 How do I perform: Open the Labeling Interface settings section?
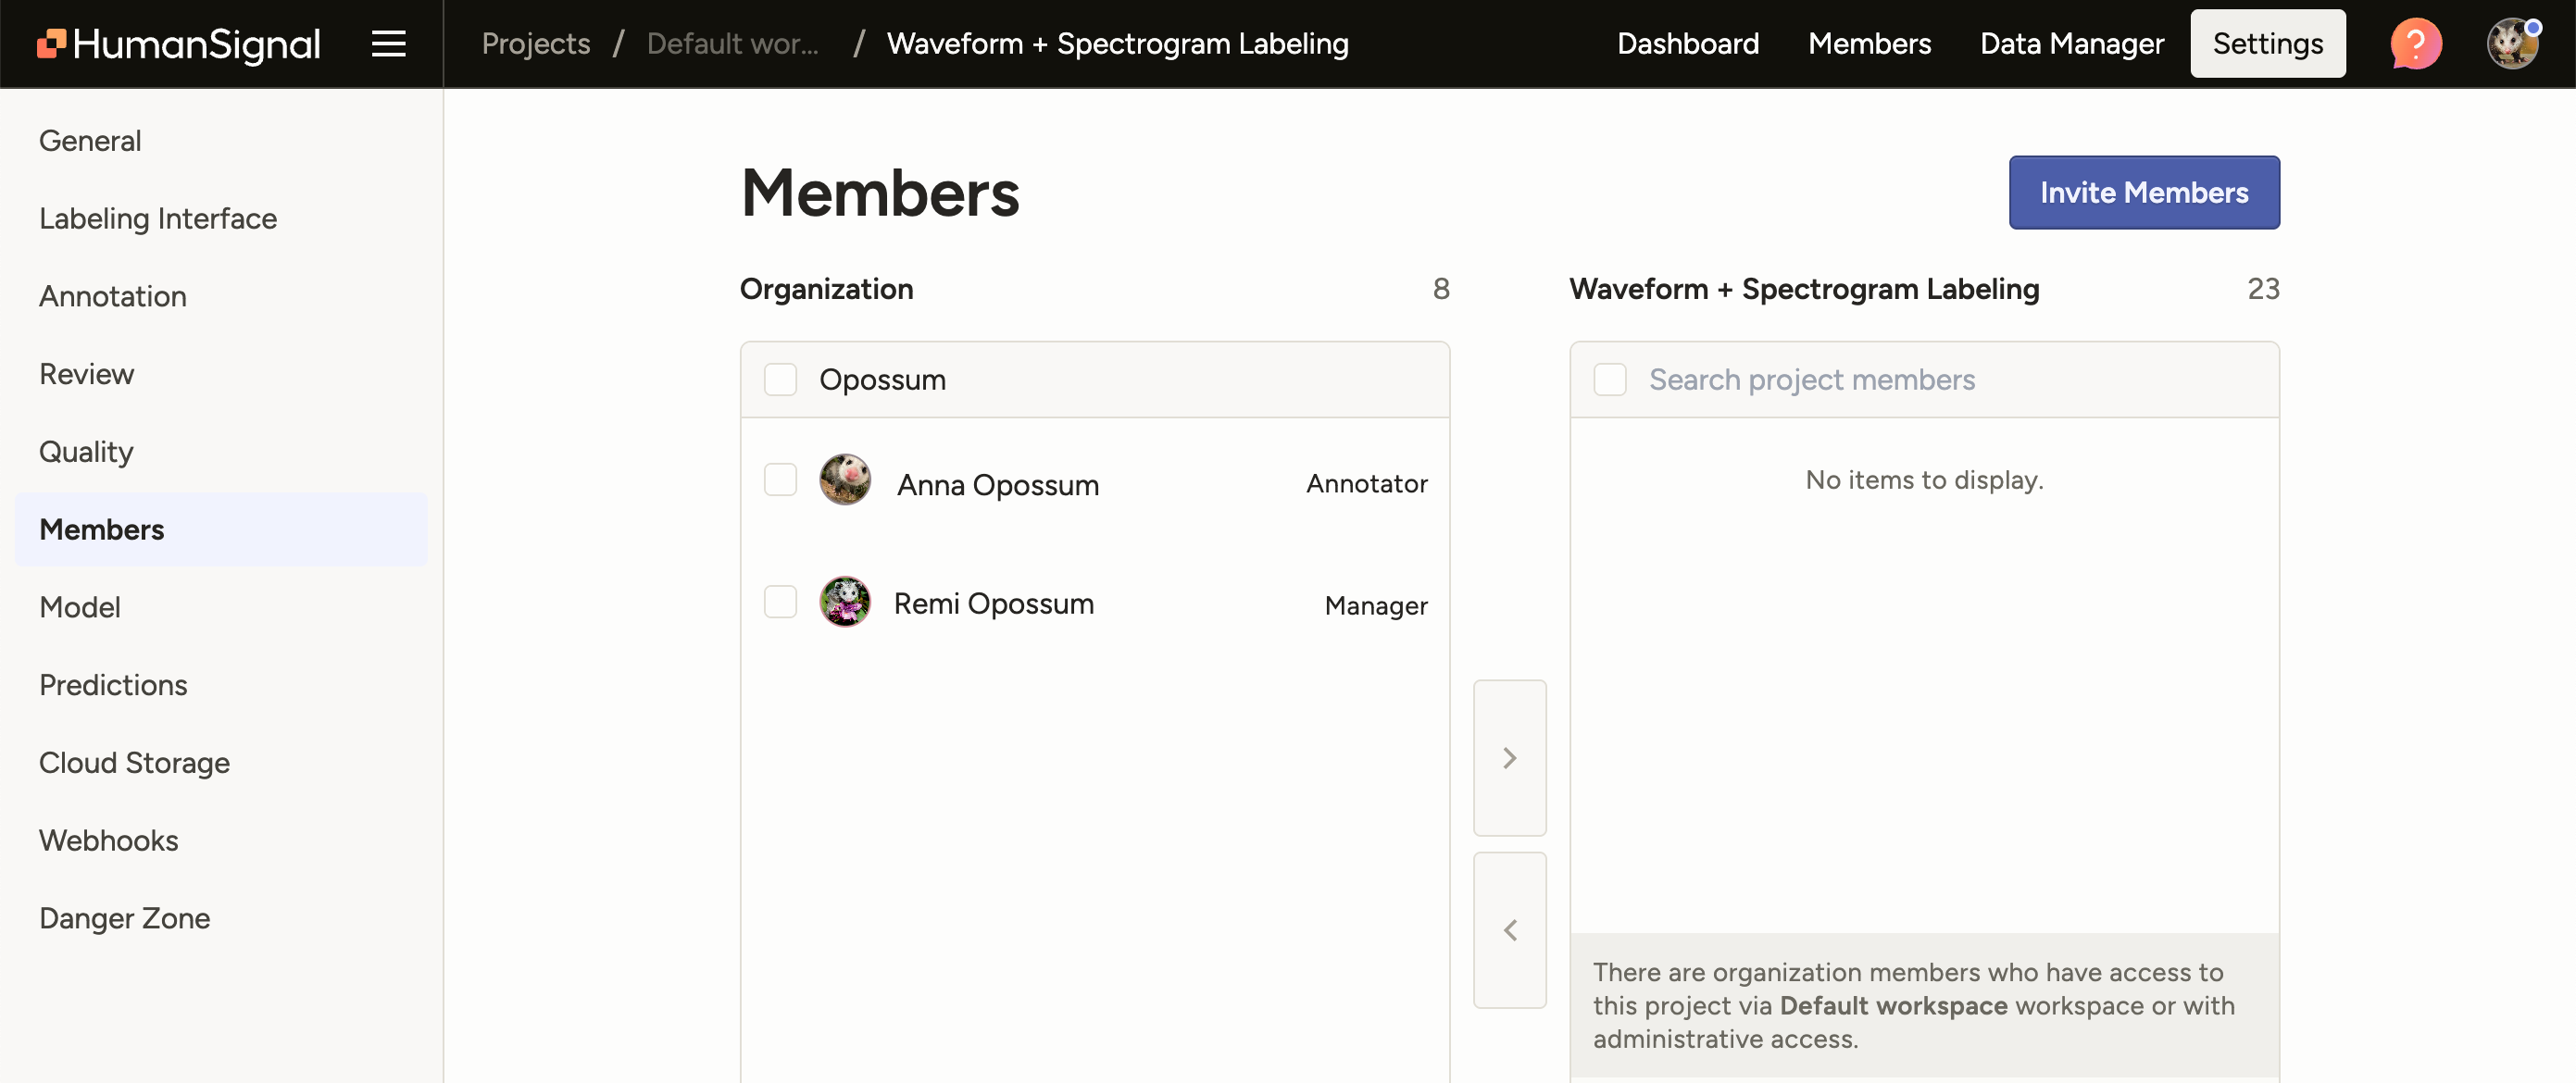tap(158, 219)
